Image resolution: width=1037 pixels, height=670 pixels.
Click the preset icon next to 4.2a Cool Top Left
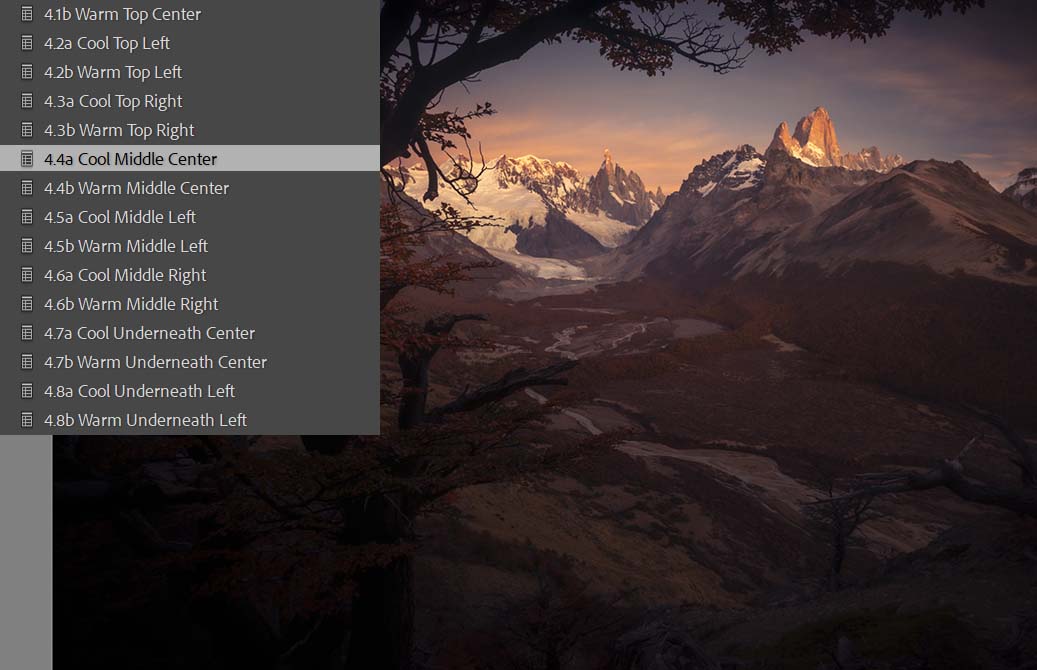27,43
